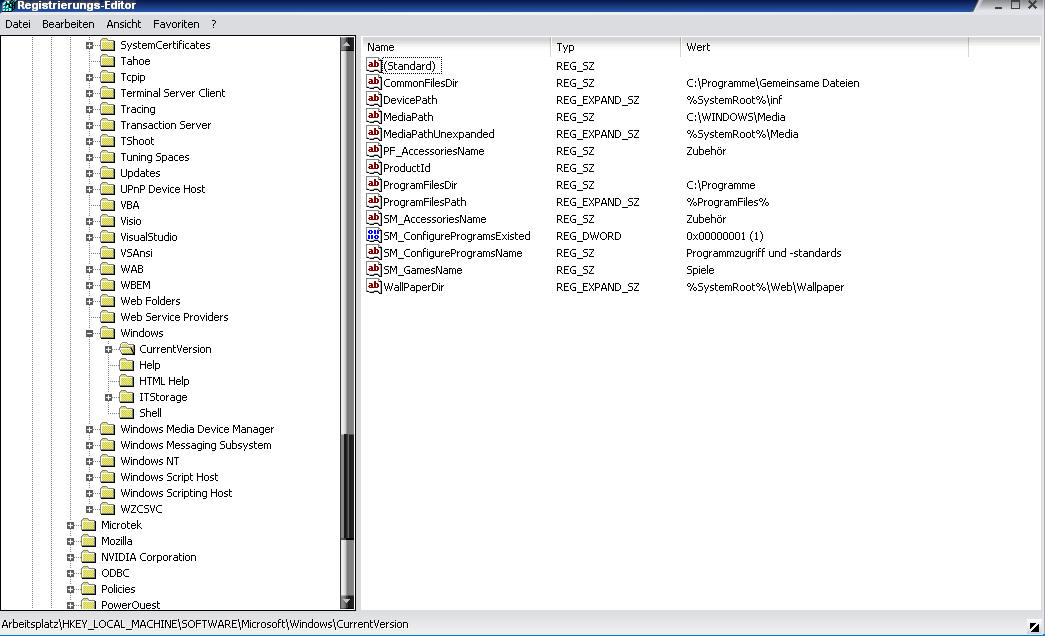This screenshot has height=636, width=1045.
Task: Click the icon beside ProgramFilesPath
Action: tap(374, 201)
